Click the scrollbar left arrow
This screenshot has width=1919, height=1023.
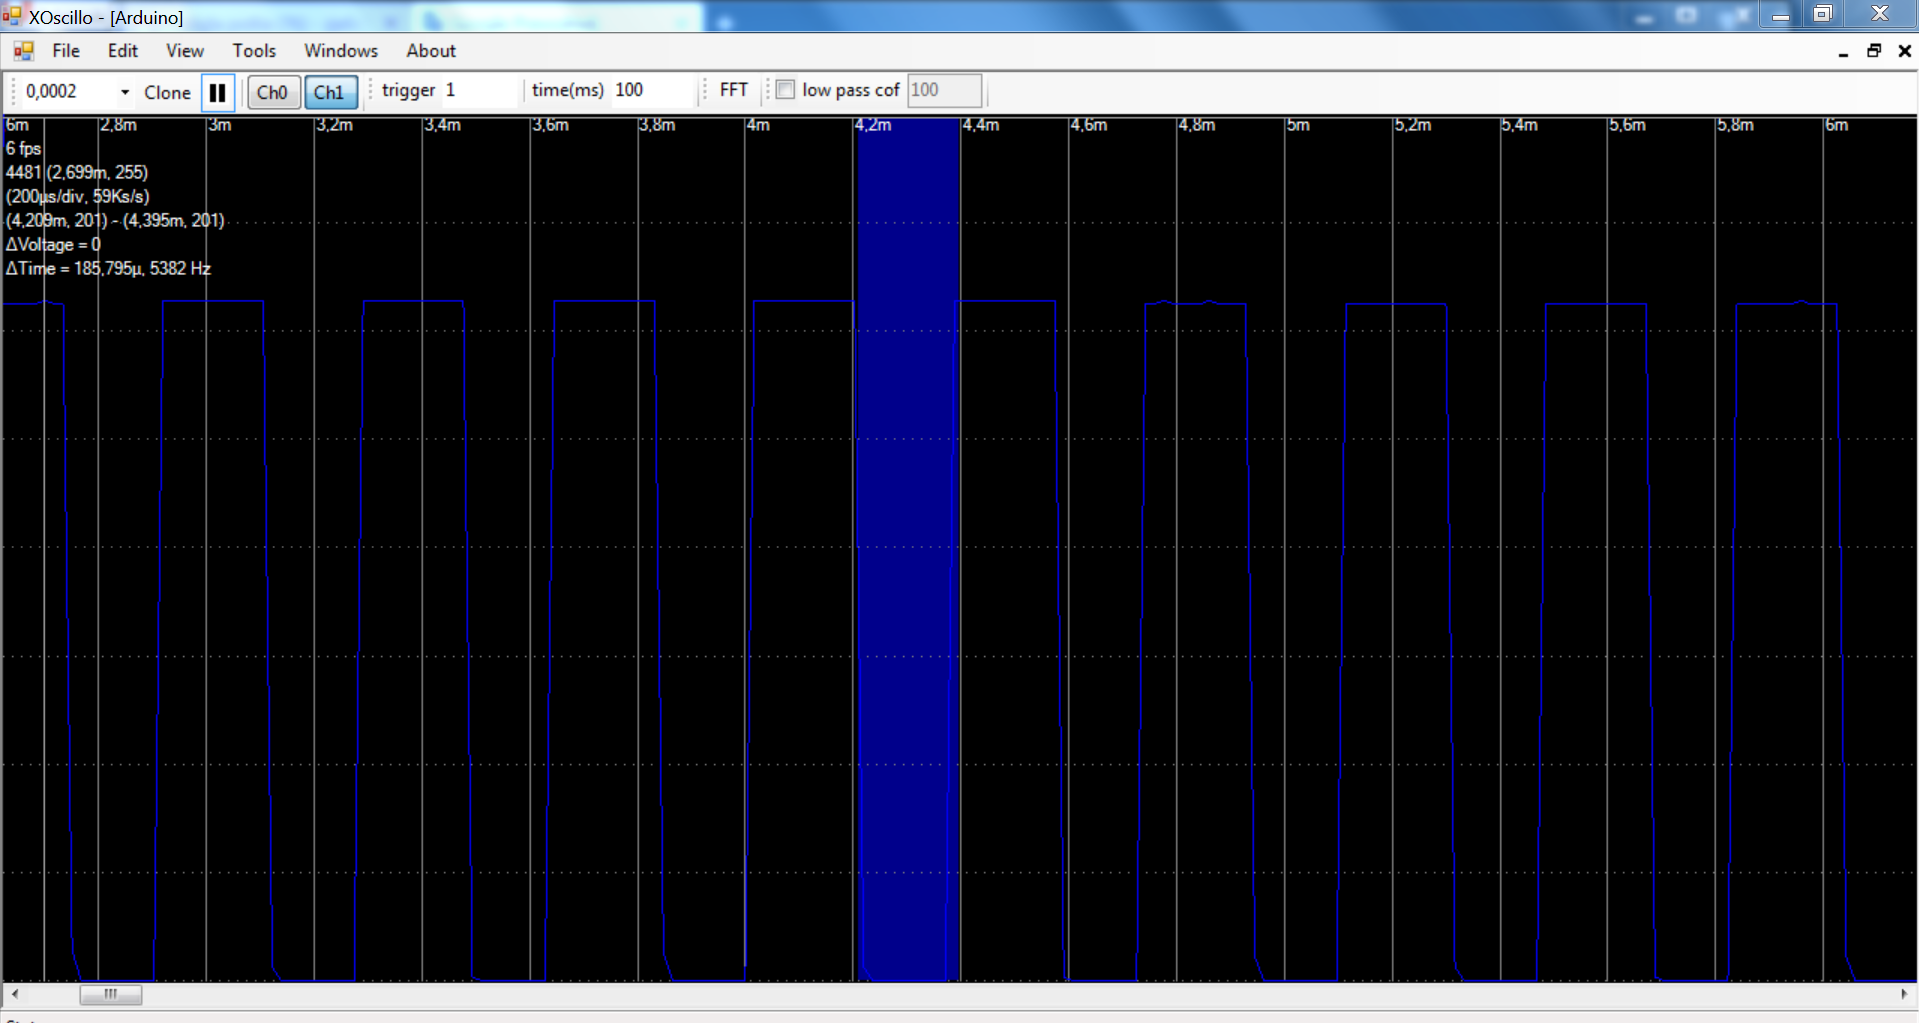pos(13,994)
